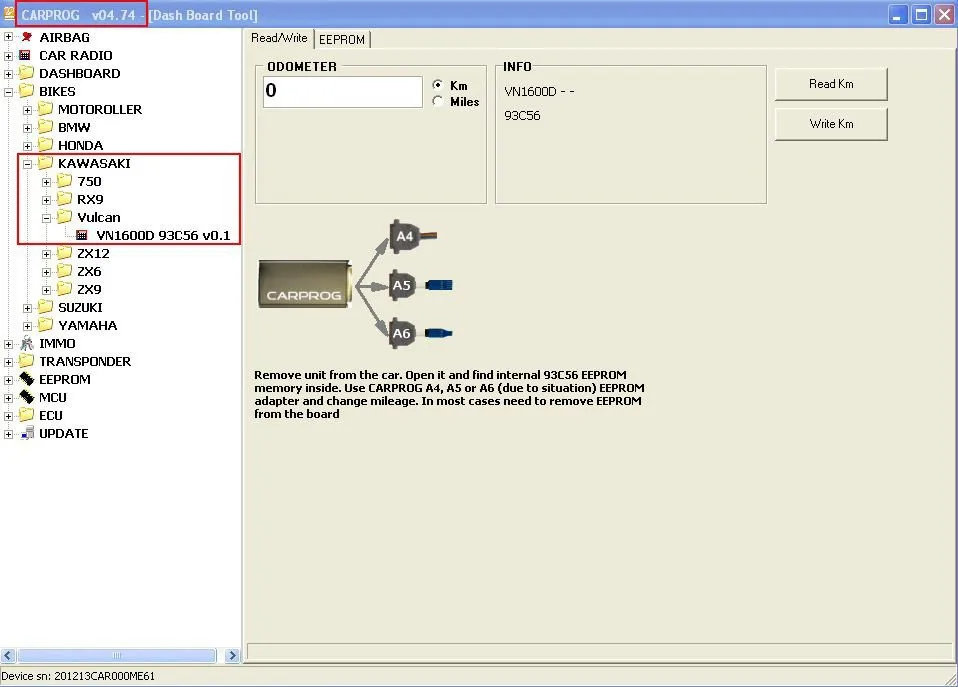Click the HONDA folder icon
This screenshot has width=958, height=687.
45,145
